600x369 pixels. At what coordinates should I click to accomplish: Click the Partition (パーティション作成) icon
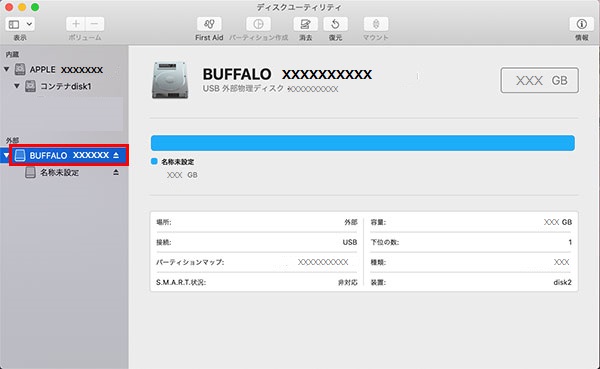[258, 24]
